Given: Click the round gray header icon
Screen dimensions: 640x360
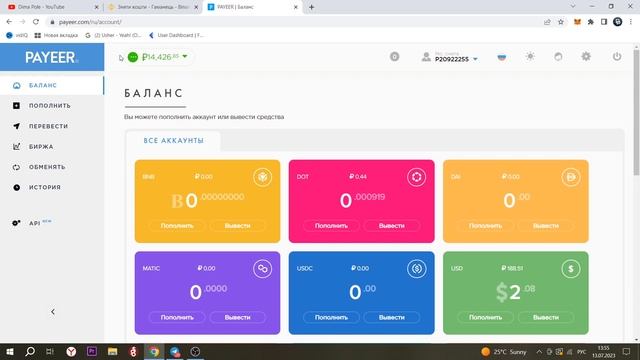Looking at the screenshot, I should tap(394, 57).
